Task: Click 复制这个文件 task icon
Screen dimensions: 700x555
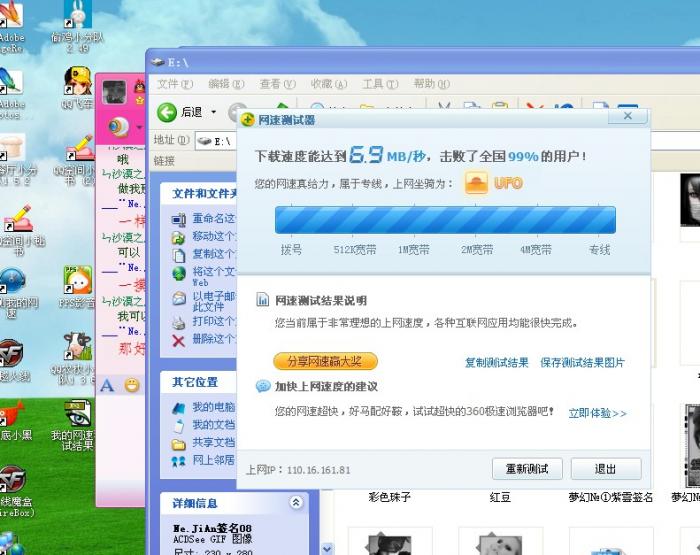Action: pos(179,255)
